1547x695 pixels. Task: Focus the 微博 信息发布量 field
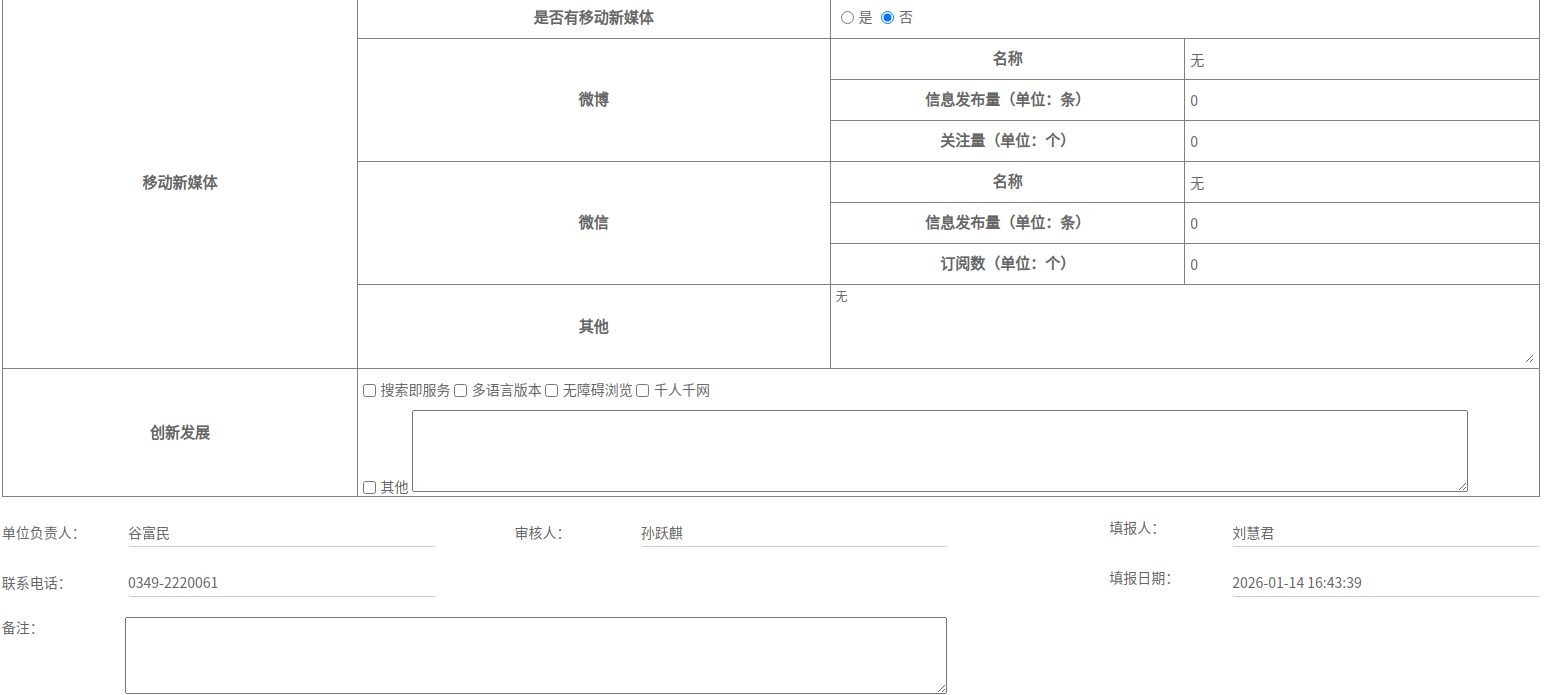(1360, 101)
